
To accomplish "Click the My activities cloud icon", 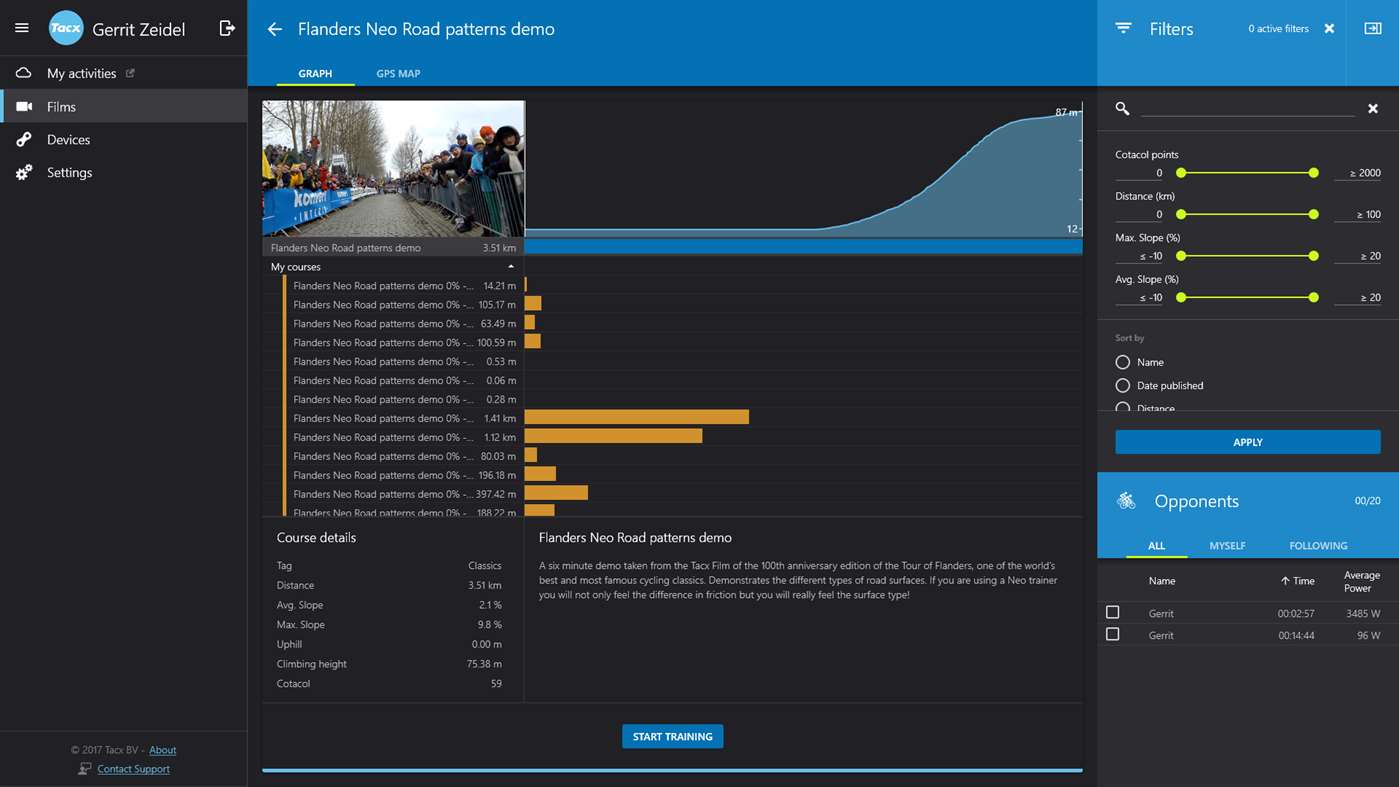I will (x=23, y=73).
